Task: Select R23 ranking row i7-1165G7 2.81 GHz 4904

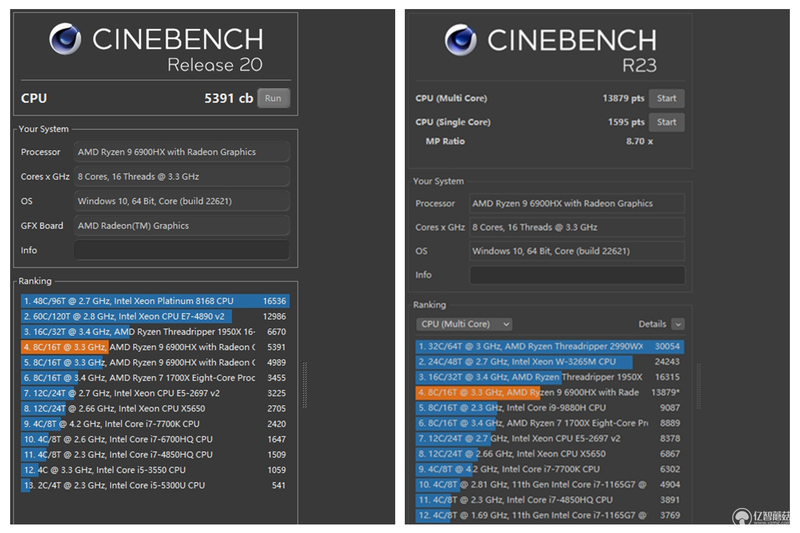Action: pos(549,484)
